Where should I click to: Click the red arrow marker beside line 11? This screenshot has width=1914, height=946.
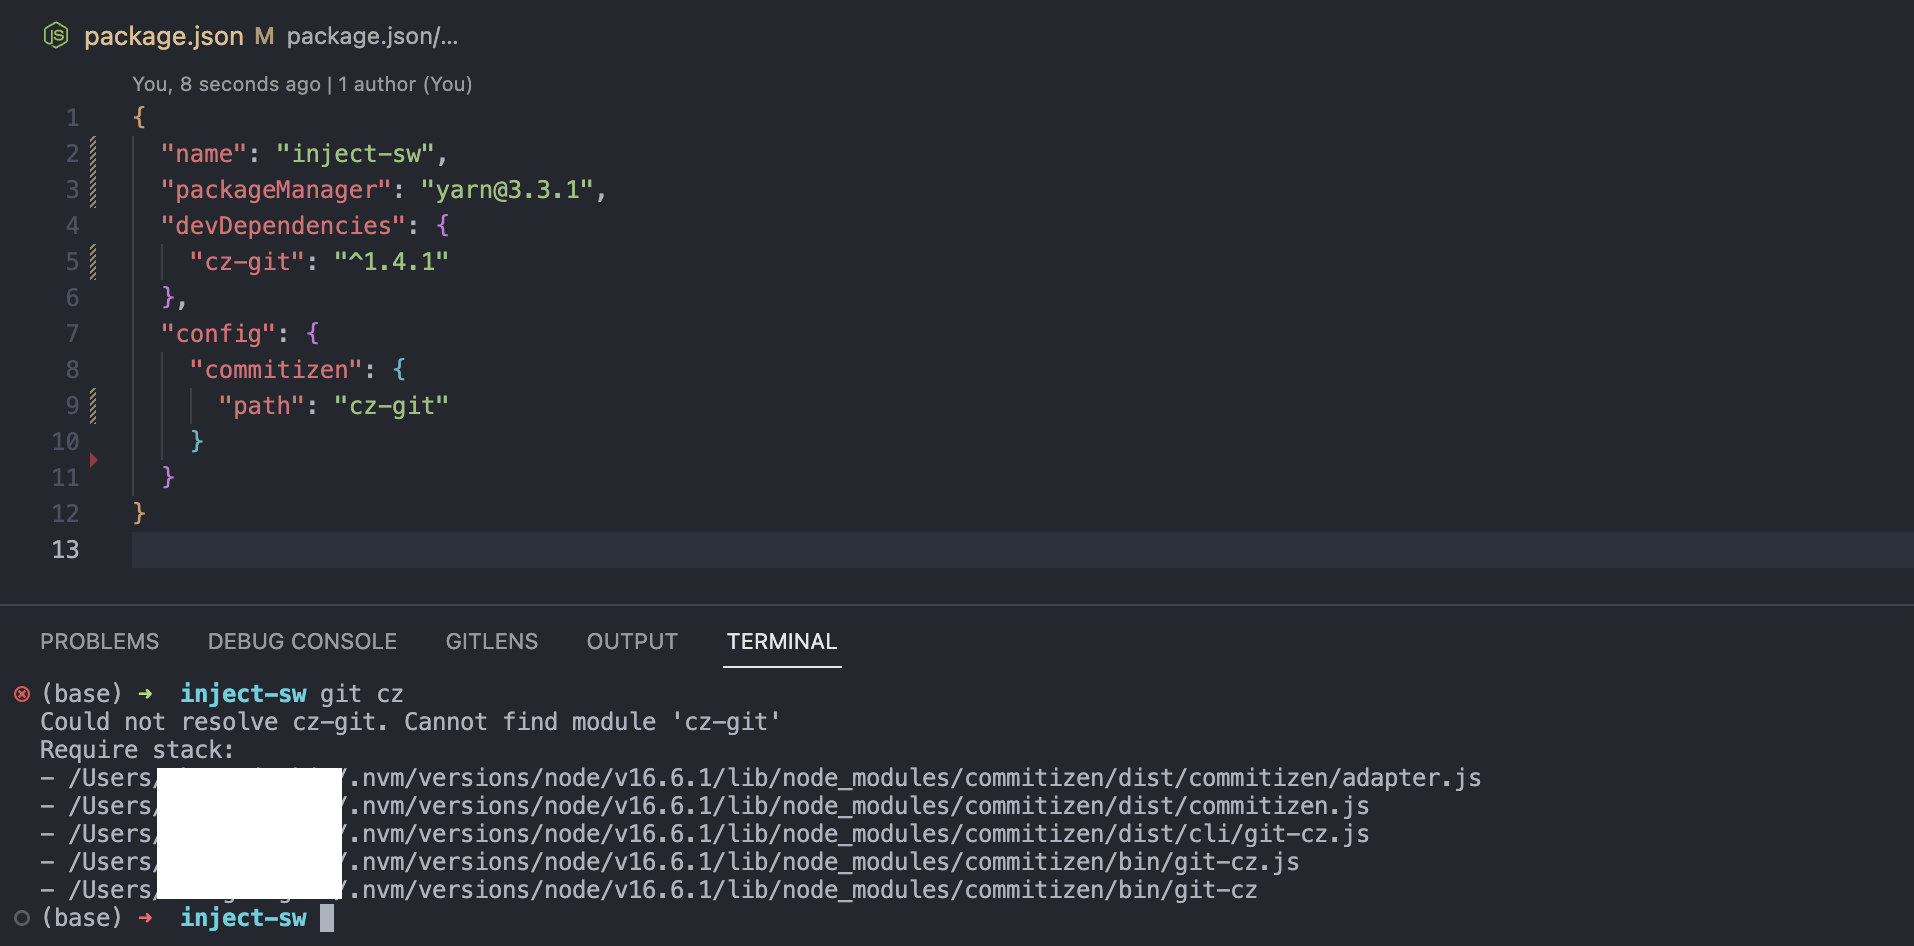93,460
